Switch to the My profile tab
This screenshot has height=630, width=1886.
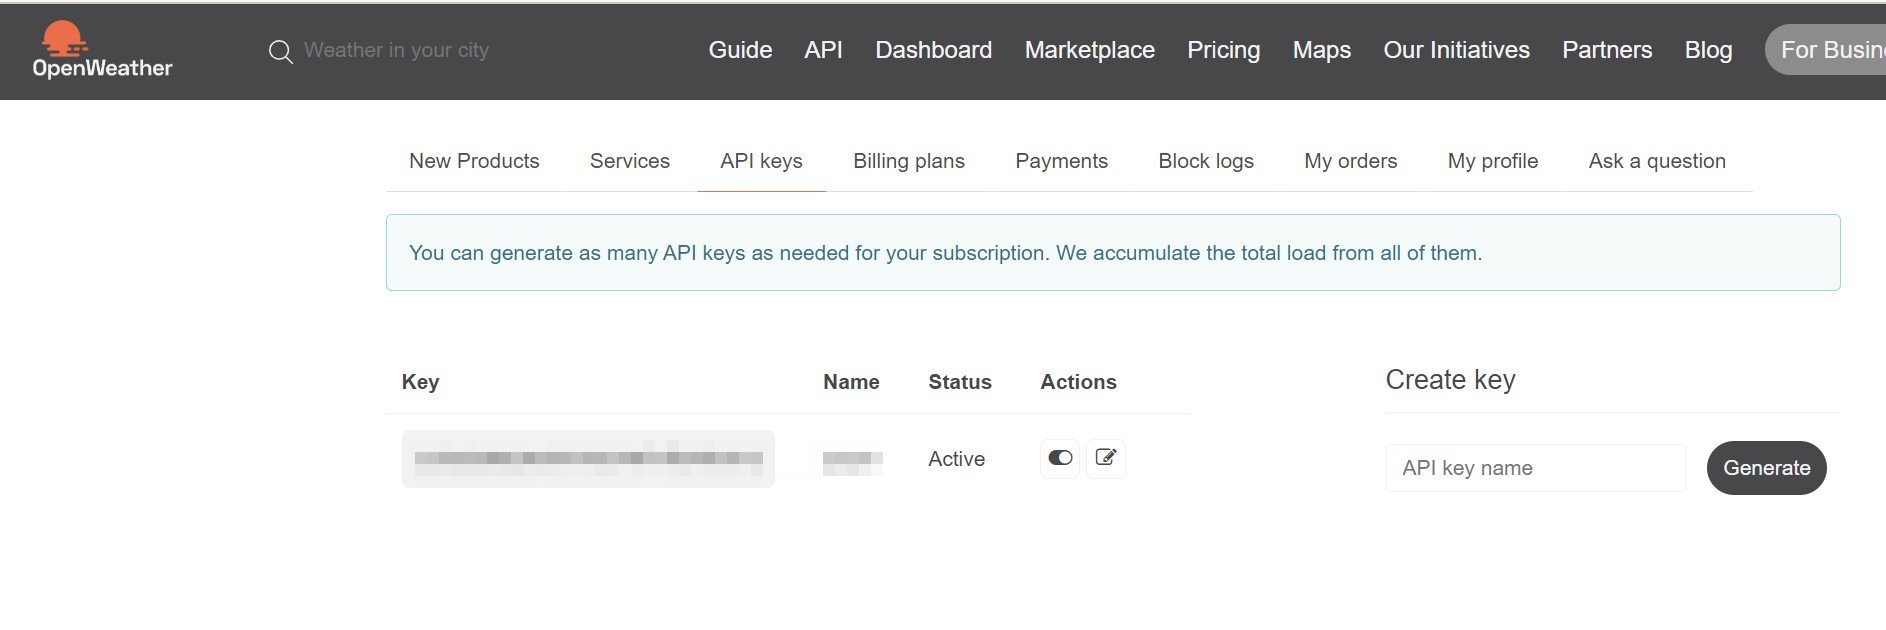1493,161
